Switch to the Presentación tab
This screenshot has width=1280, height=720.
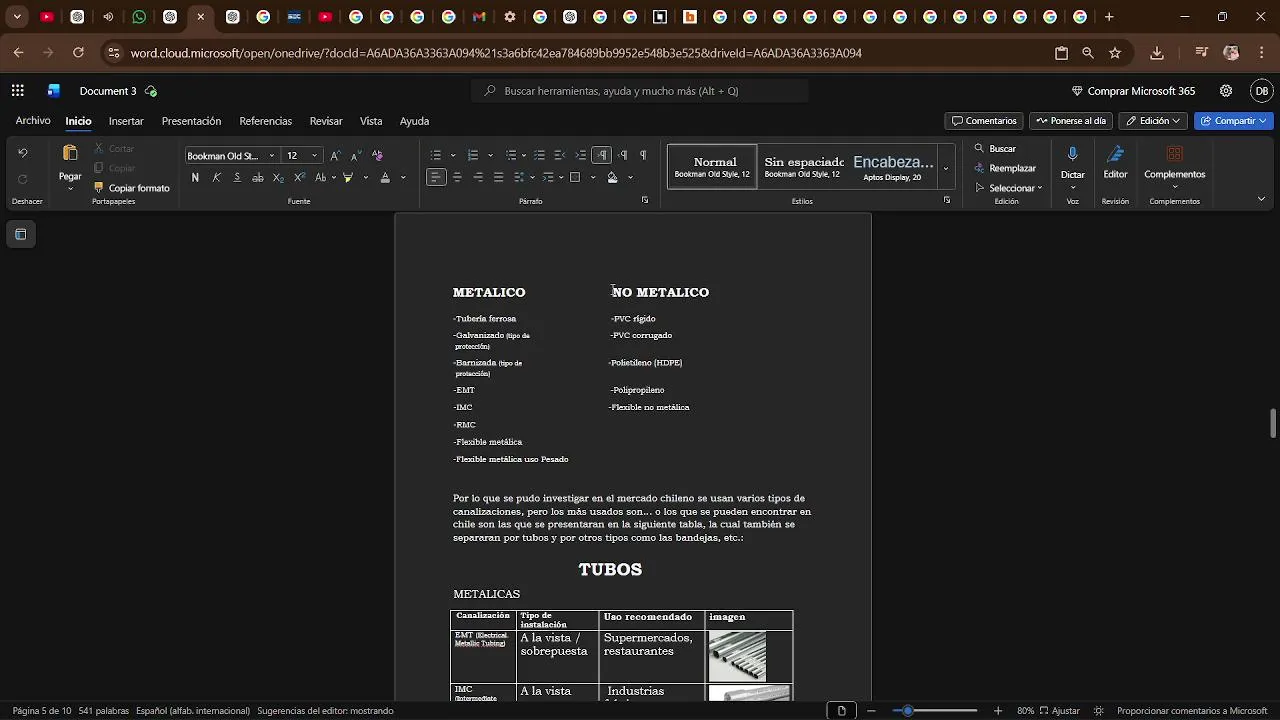coord(191,121)
